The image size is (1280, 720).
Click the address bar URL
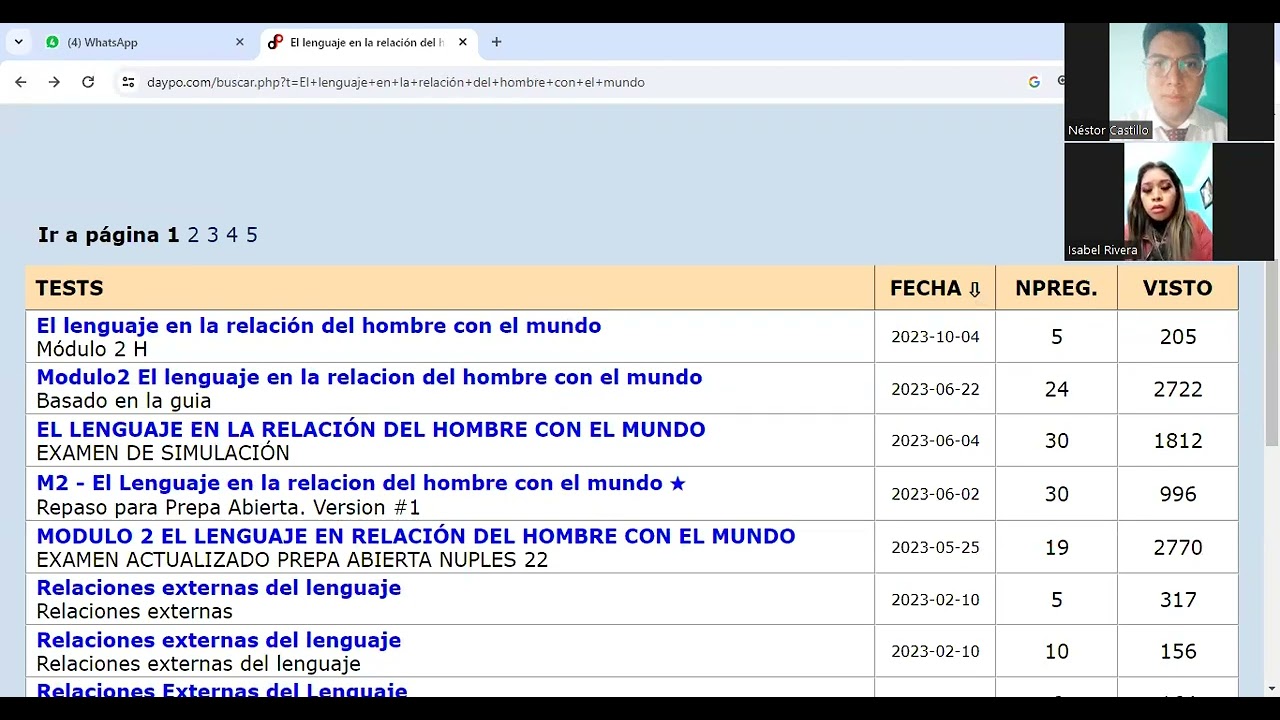[x=396, y=82]
